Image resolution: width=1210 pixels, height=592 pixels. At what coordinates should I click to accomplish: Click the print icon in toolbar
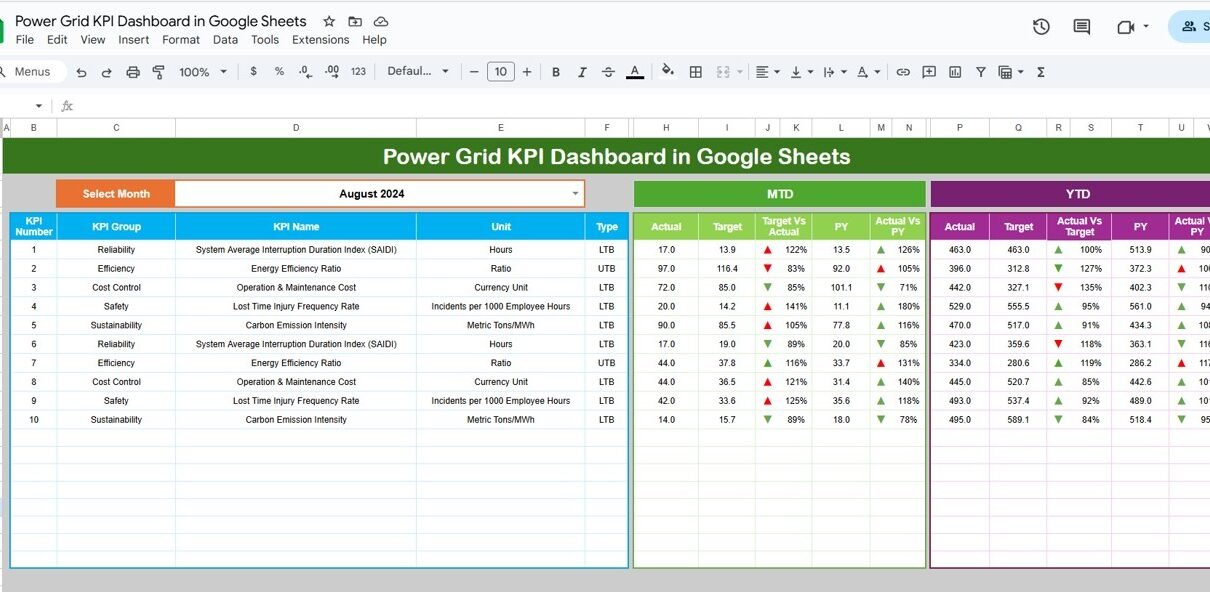tap(133, 72)
